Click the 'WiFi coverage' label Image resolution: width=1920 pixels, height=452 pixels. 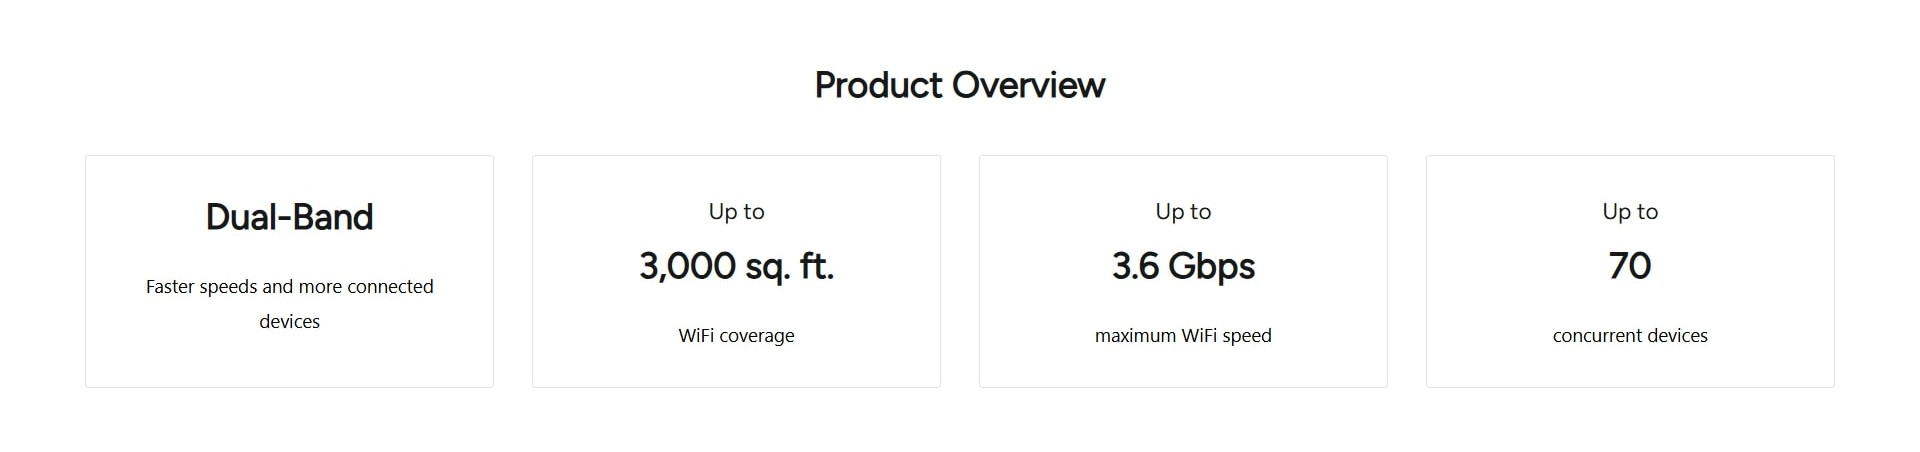coord(736,336)
